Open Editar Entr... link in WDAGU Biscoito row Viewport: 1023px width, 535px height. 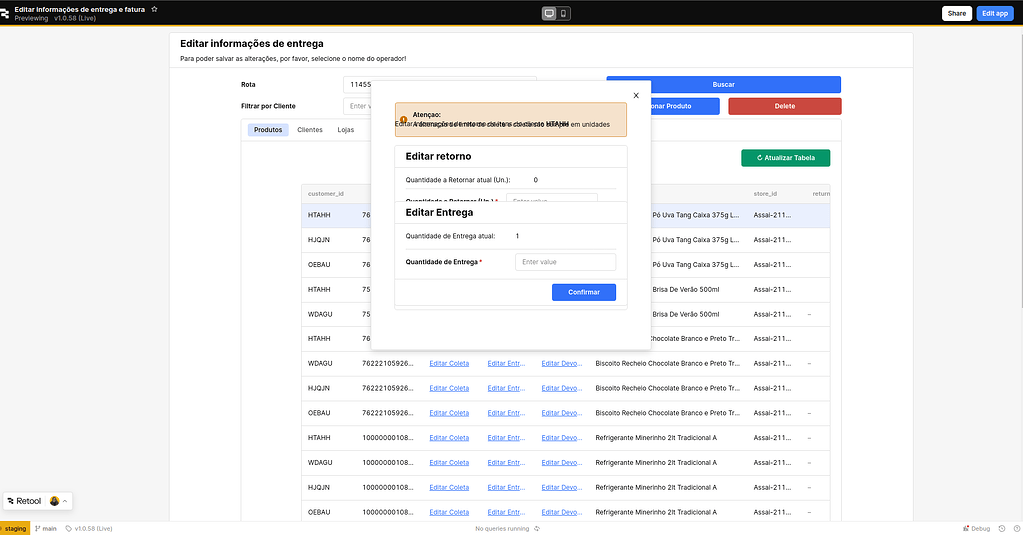coord(506,363)
